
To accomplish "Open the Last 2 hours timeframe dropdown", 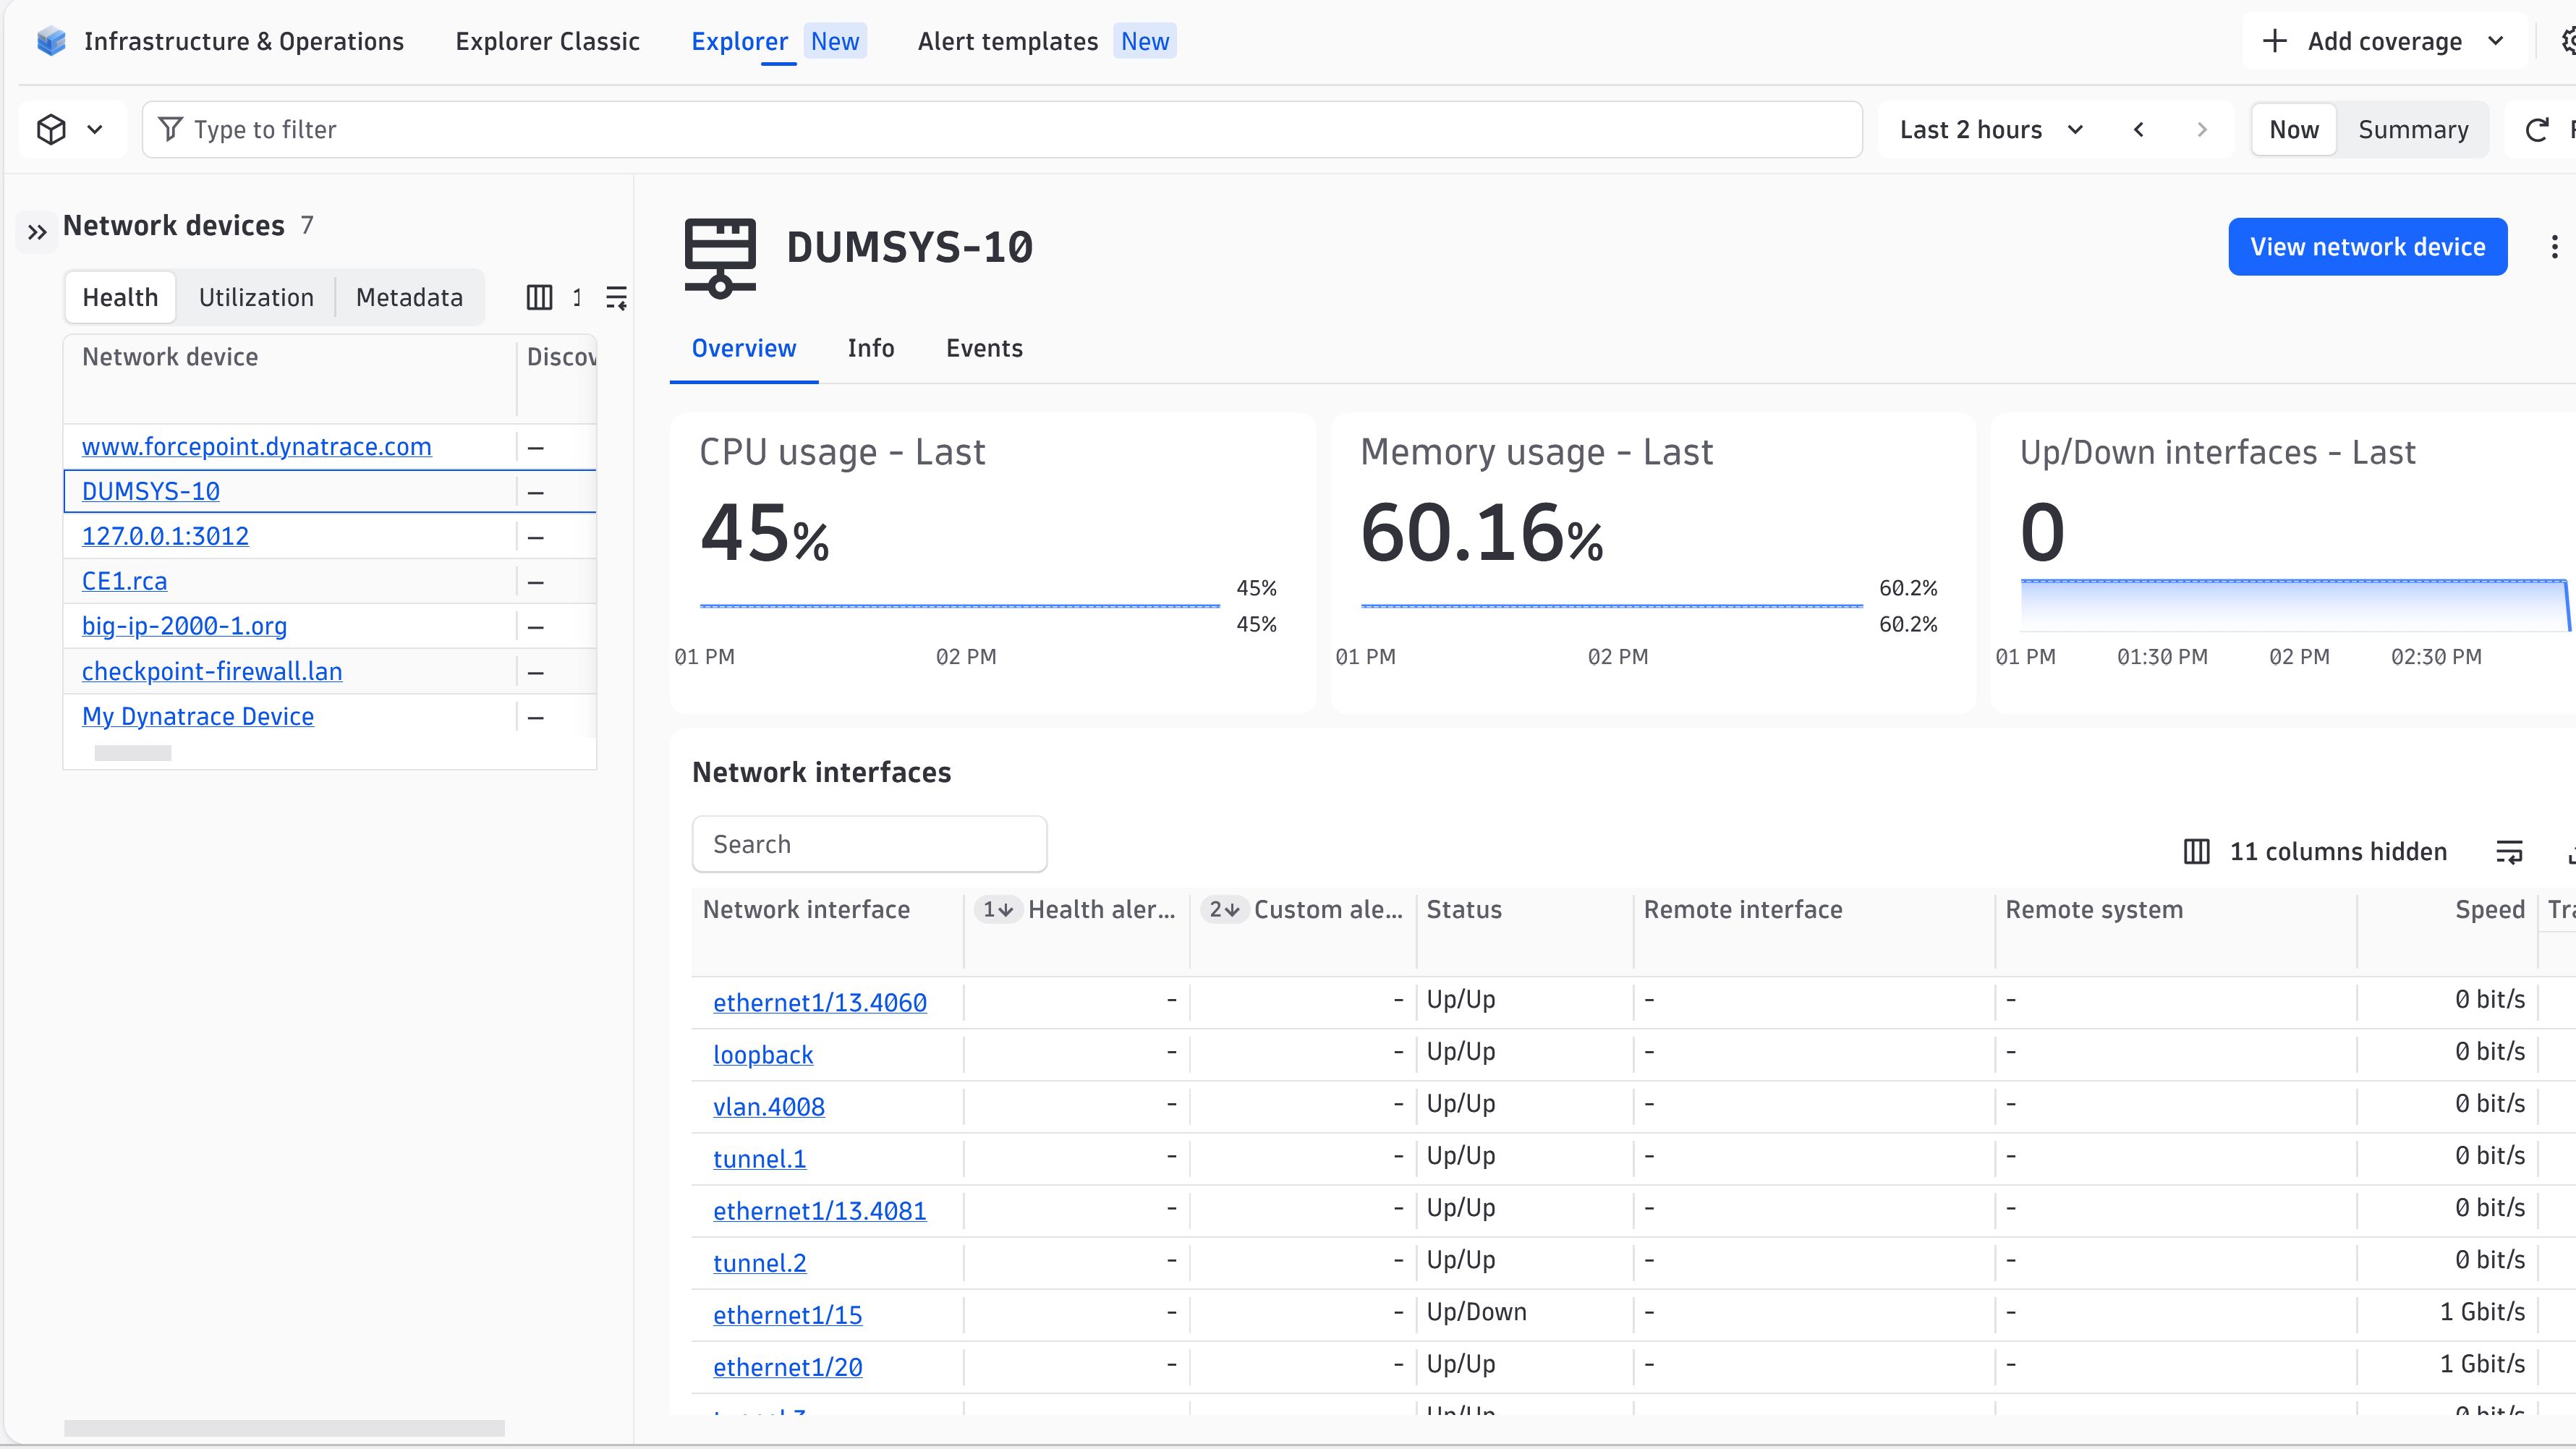I will pyautogui.click(x=1991, y=129).
